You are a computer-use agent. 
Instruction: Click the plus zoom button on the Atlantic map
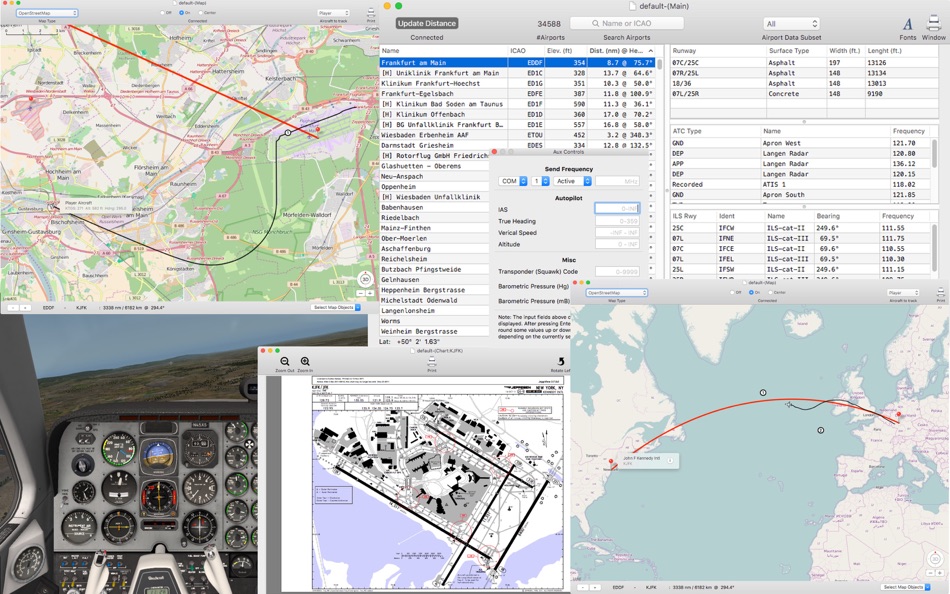click(940, 573)
